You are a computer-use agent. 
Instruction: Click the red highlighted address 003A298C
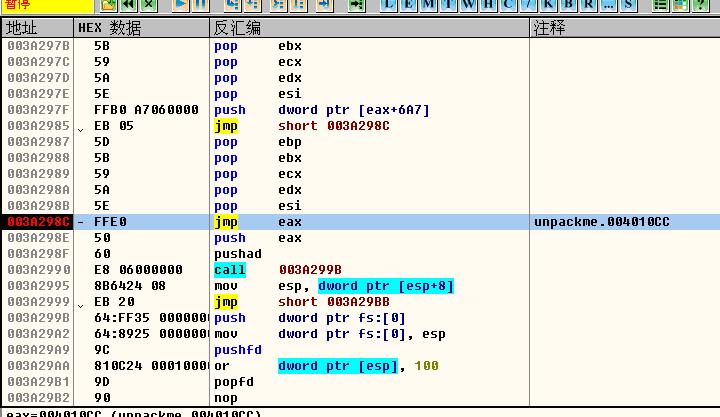pyautogui.click(x=38, y=222)
